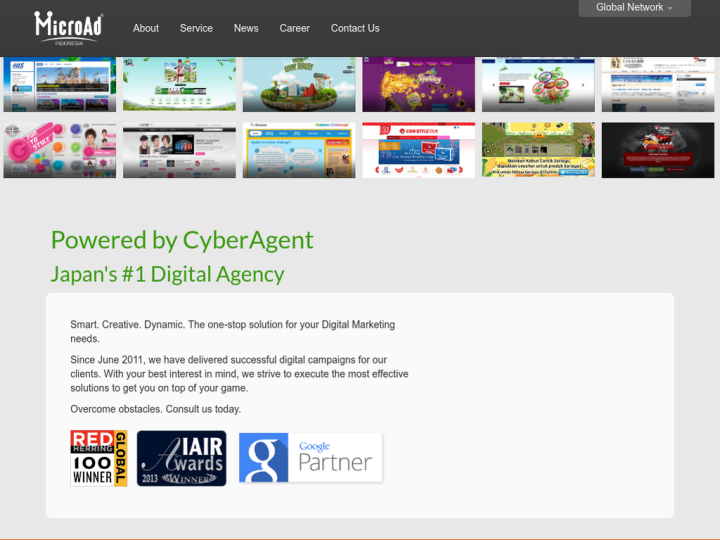Open the About menu item
Image resolution: width=720 pixels, height=540 pixels.
(146, 28)
